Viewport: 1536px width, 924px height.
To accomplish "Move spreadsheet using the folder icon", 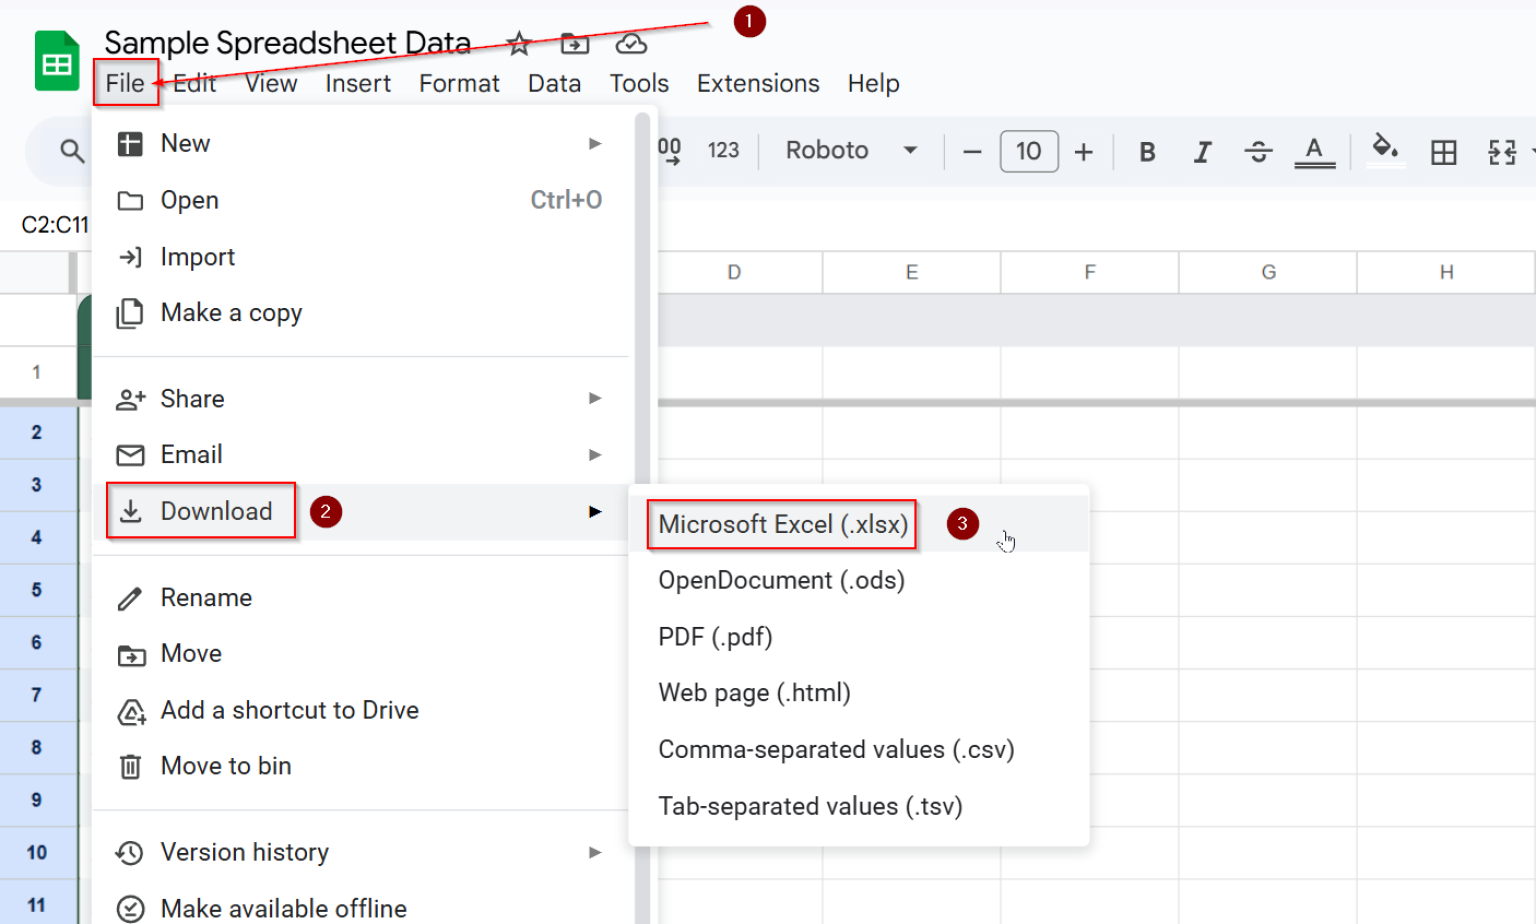I will click(574, 44).
